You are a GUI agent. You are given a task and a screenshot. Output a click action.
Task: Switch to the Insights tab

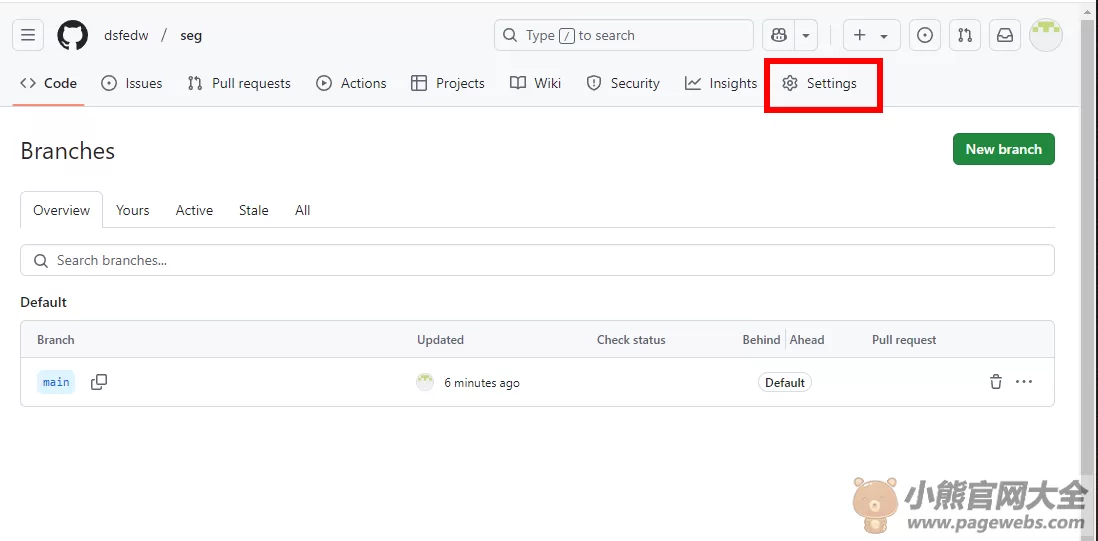click(x=721, y=83)
